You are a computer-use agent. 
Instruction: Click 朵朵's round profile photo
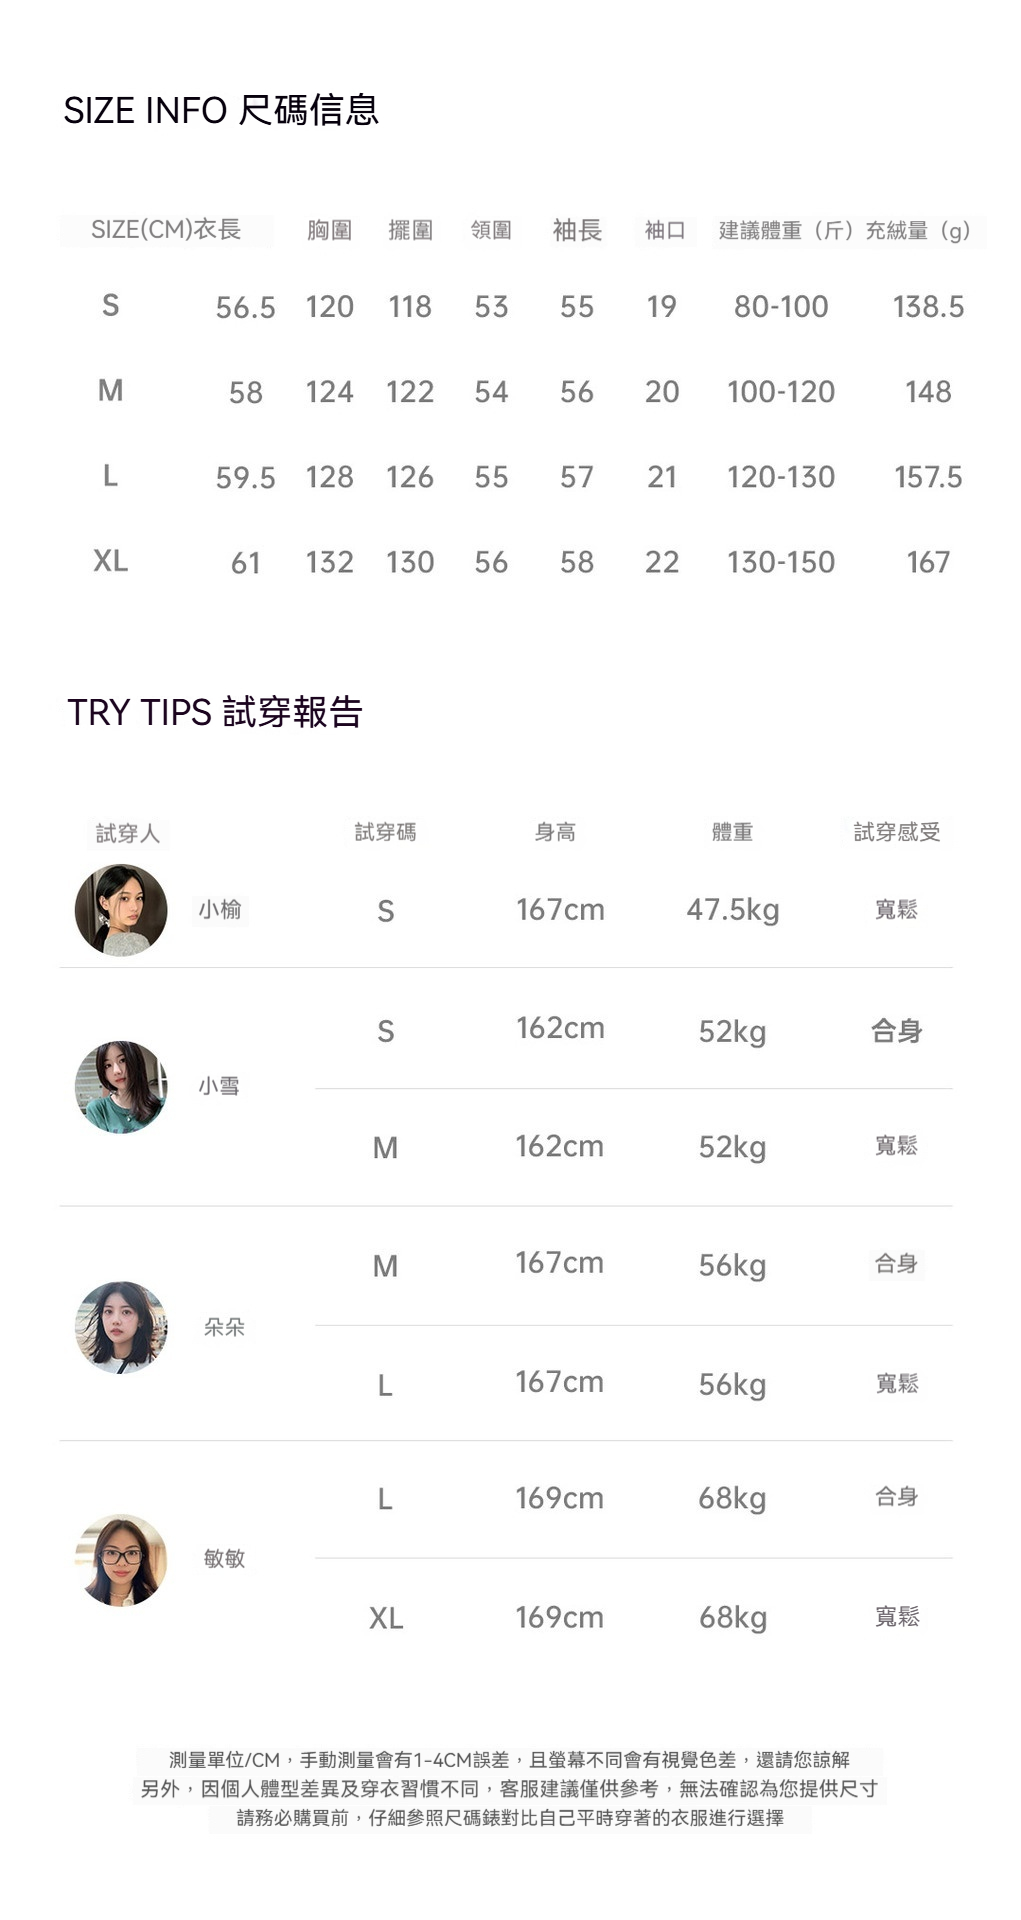click(121, 1327)
